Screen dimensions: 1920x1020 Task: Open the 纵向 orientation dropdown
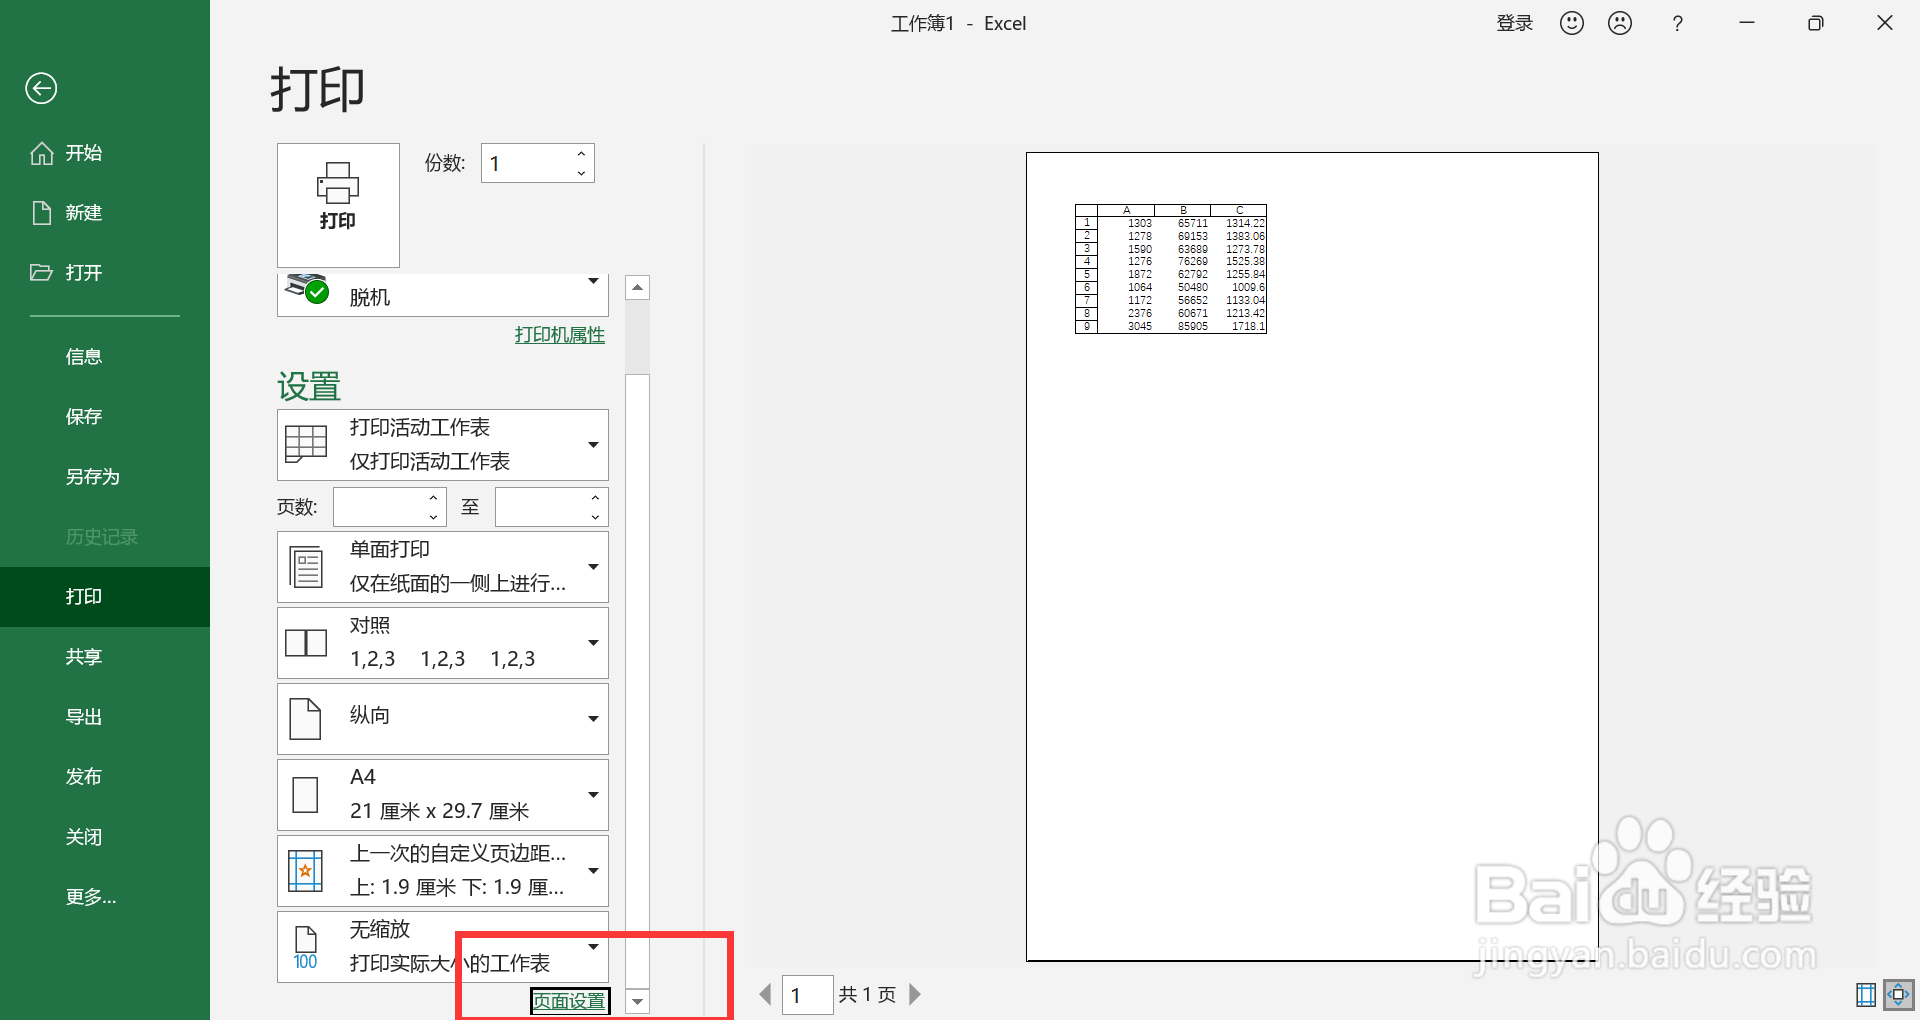[443, 719]
